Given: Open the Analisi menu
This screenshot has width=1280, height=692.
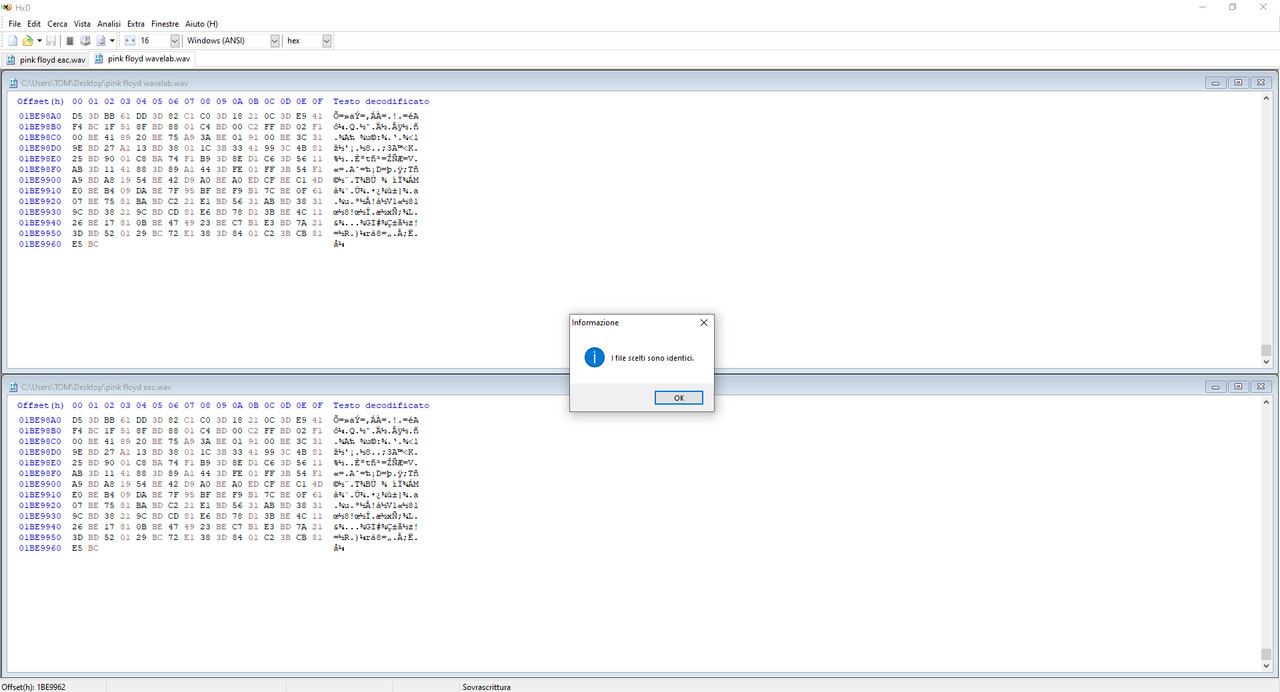Looking at the screenshot, I should click(x=109, y=23).
